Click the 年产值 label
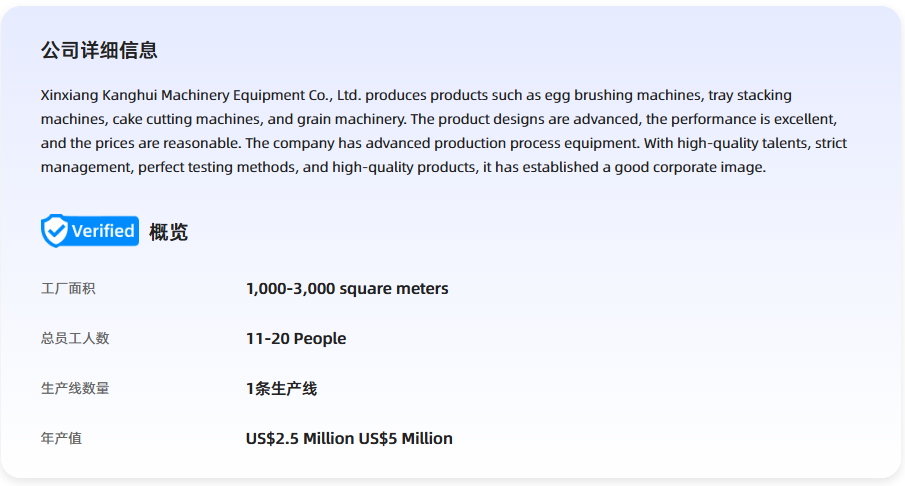Image resolution: width=905 pixels, height=486 pixels. (x=61, y=439)
